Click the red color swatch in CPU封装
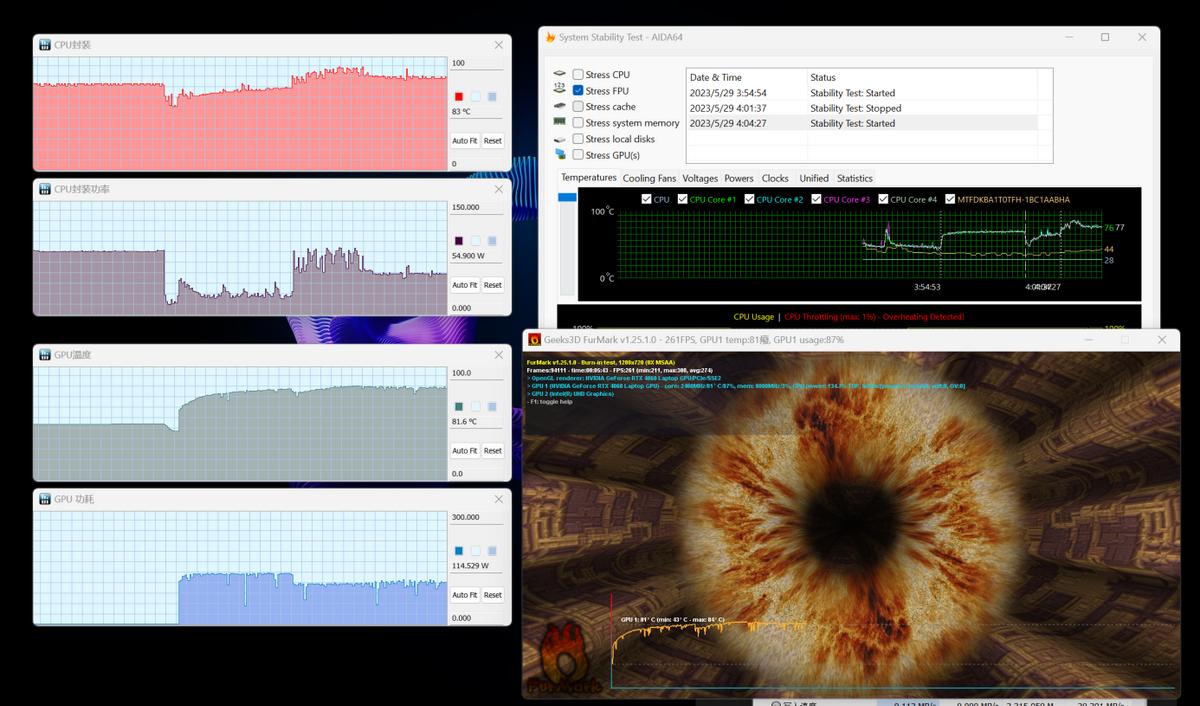 (459, 97)
